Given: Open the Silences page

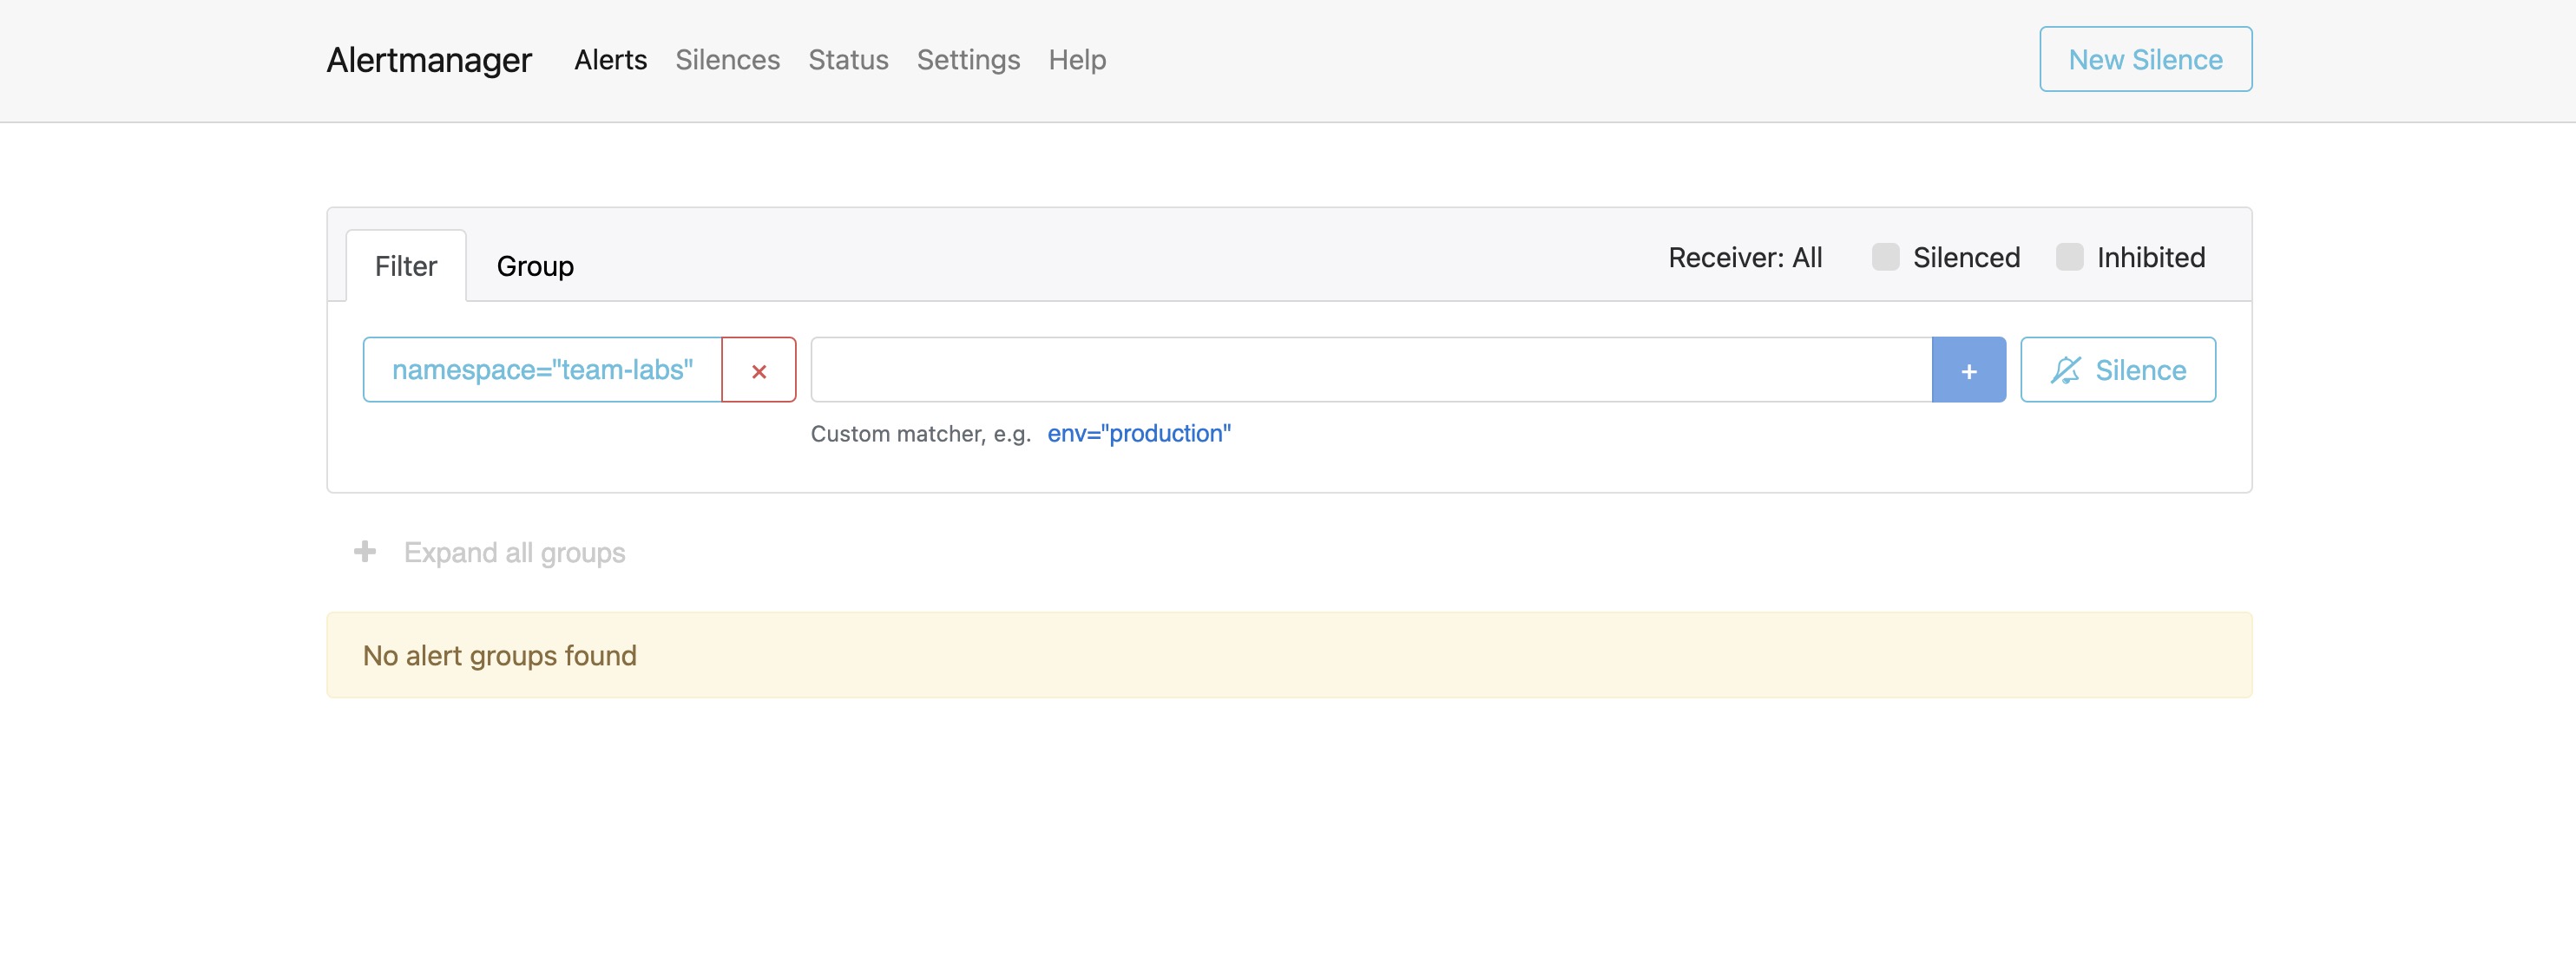Looking at the screenshot, I should click(727, 60).
